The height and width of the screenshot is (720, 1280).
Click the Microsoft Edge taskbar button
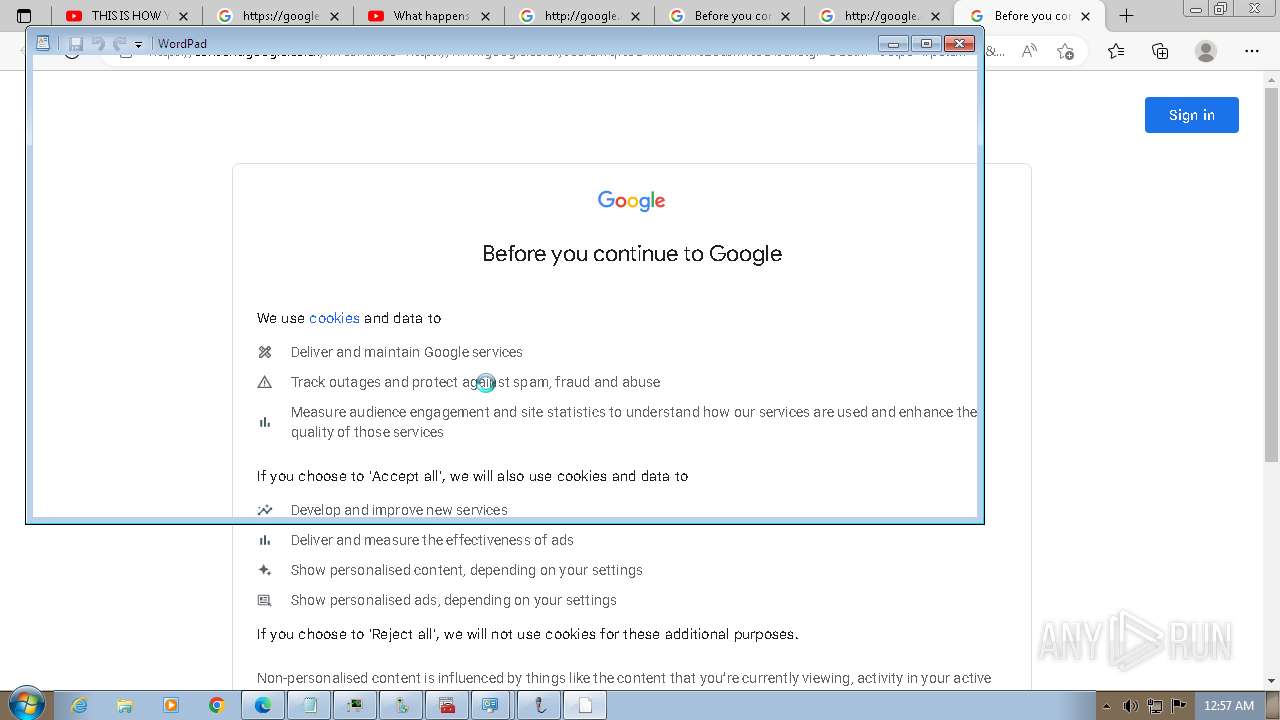[x=263, y=705]
